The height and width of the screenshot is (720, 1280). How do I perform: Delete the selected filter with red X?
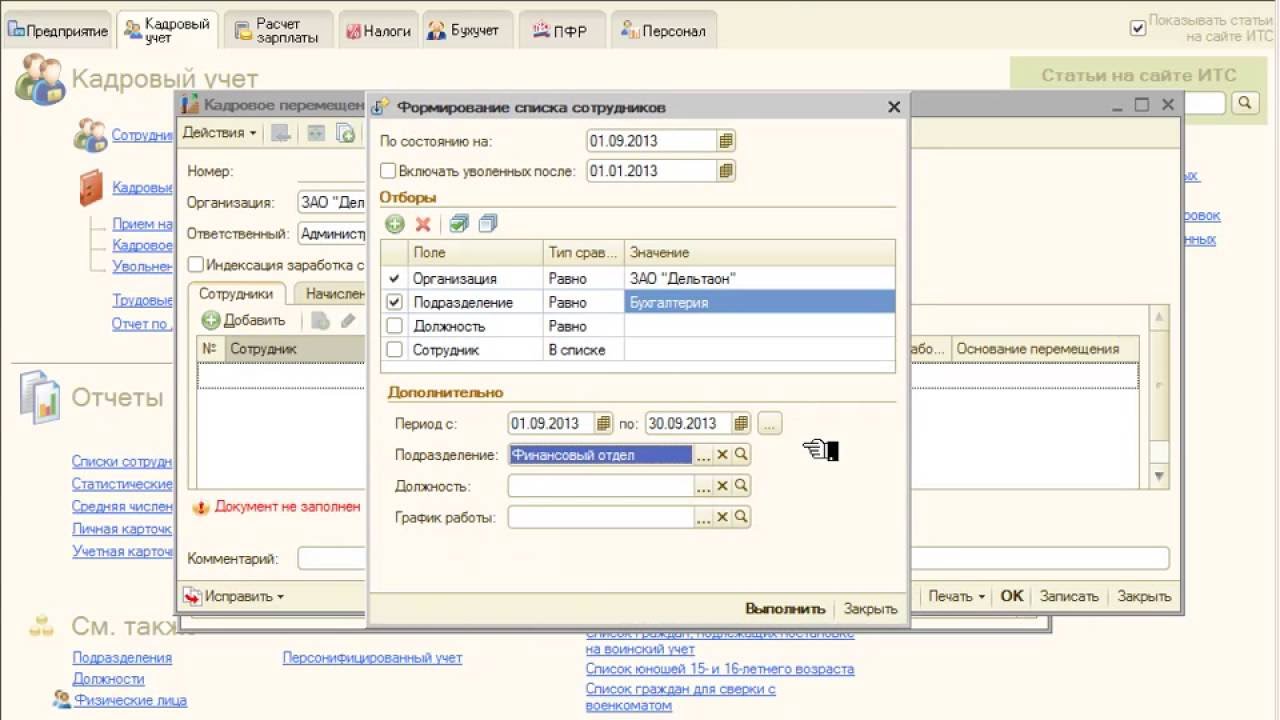[423, 224]
